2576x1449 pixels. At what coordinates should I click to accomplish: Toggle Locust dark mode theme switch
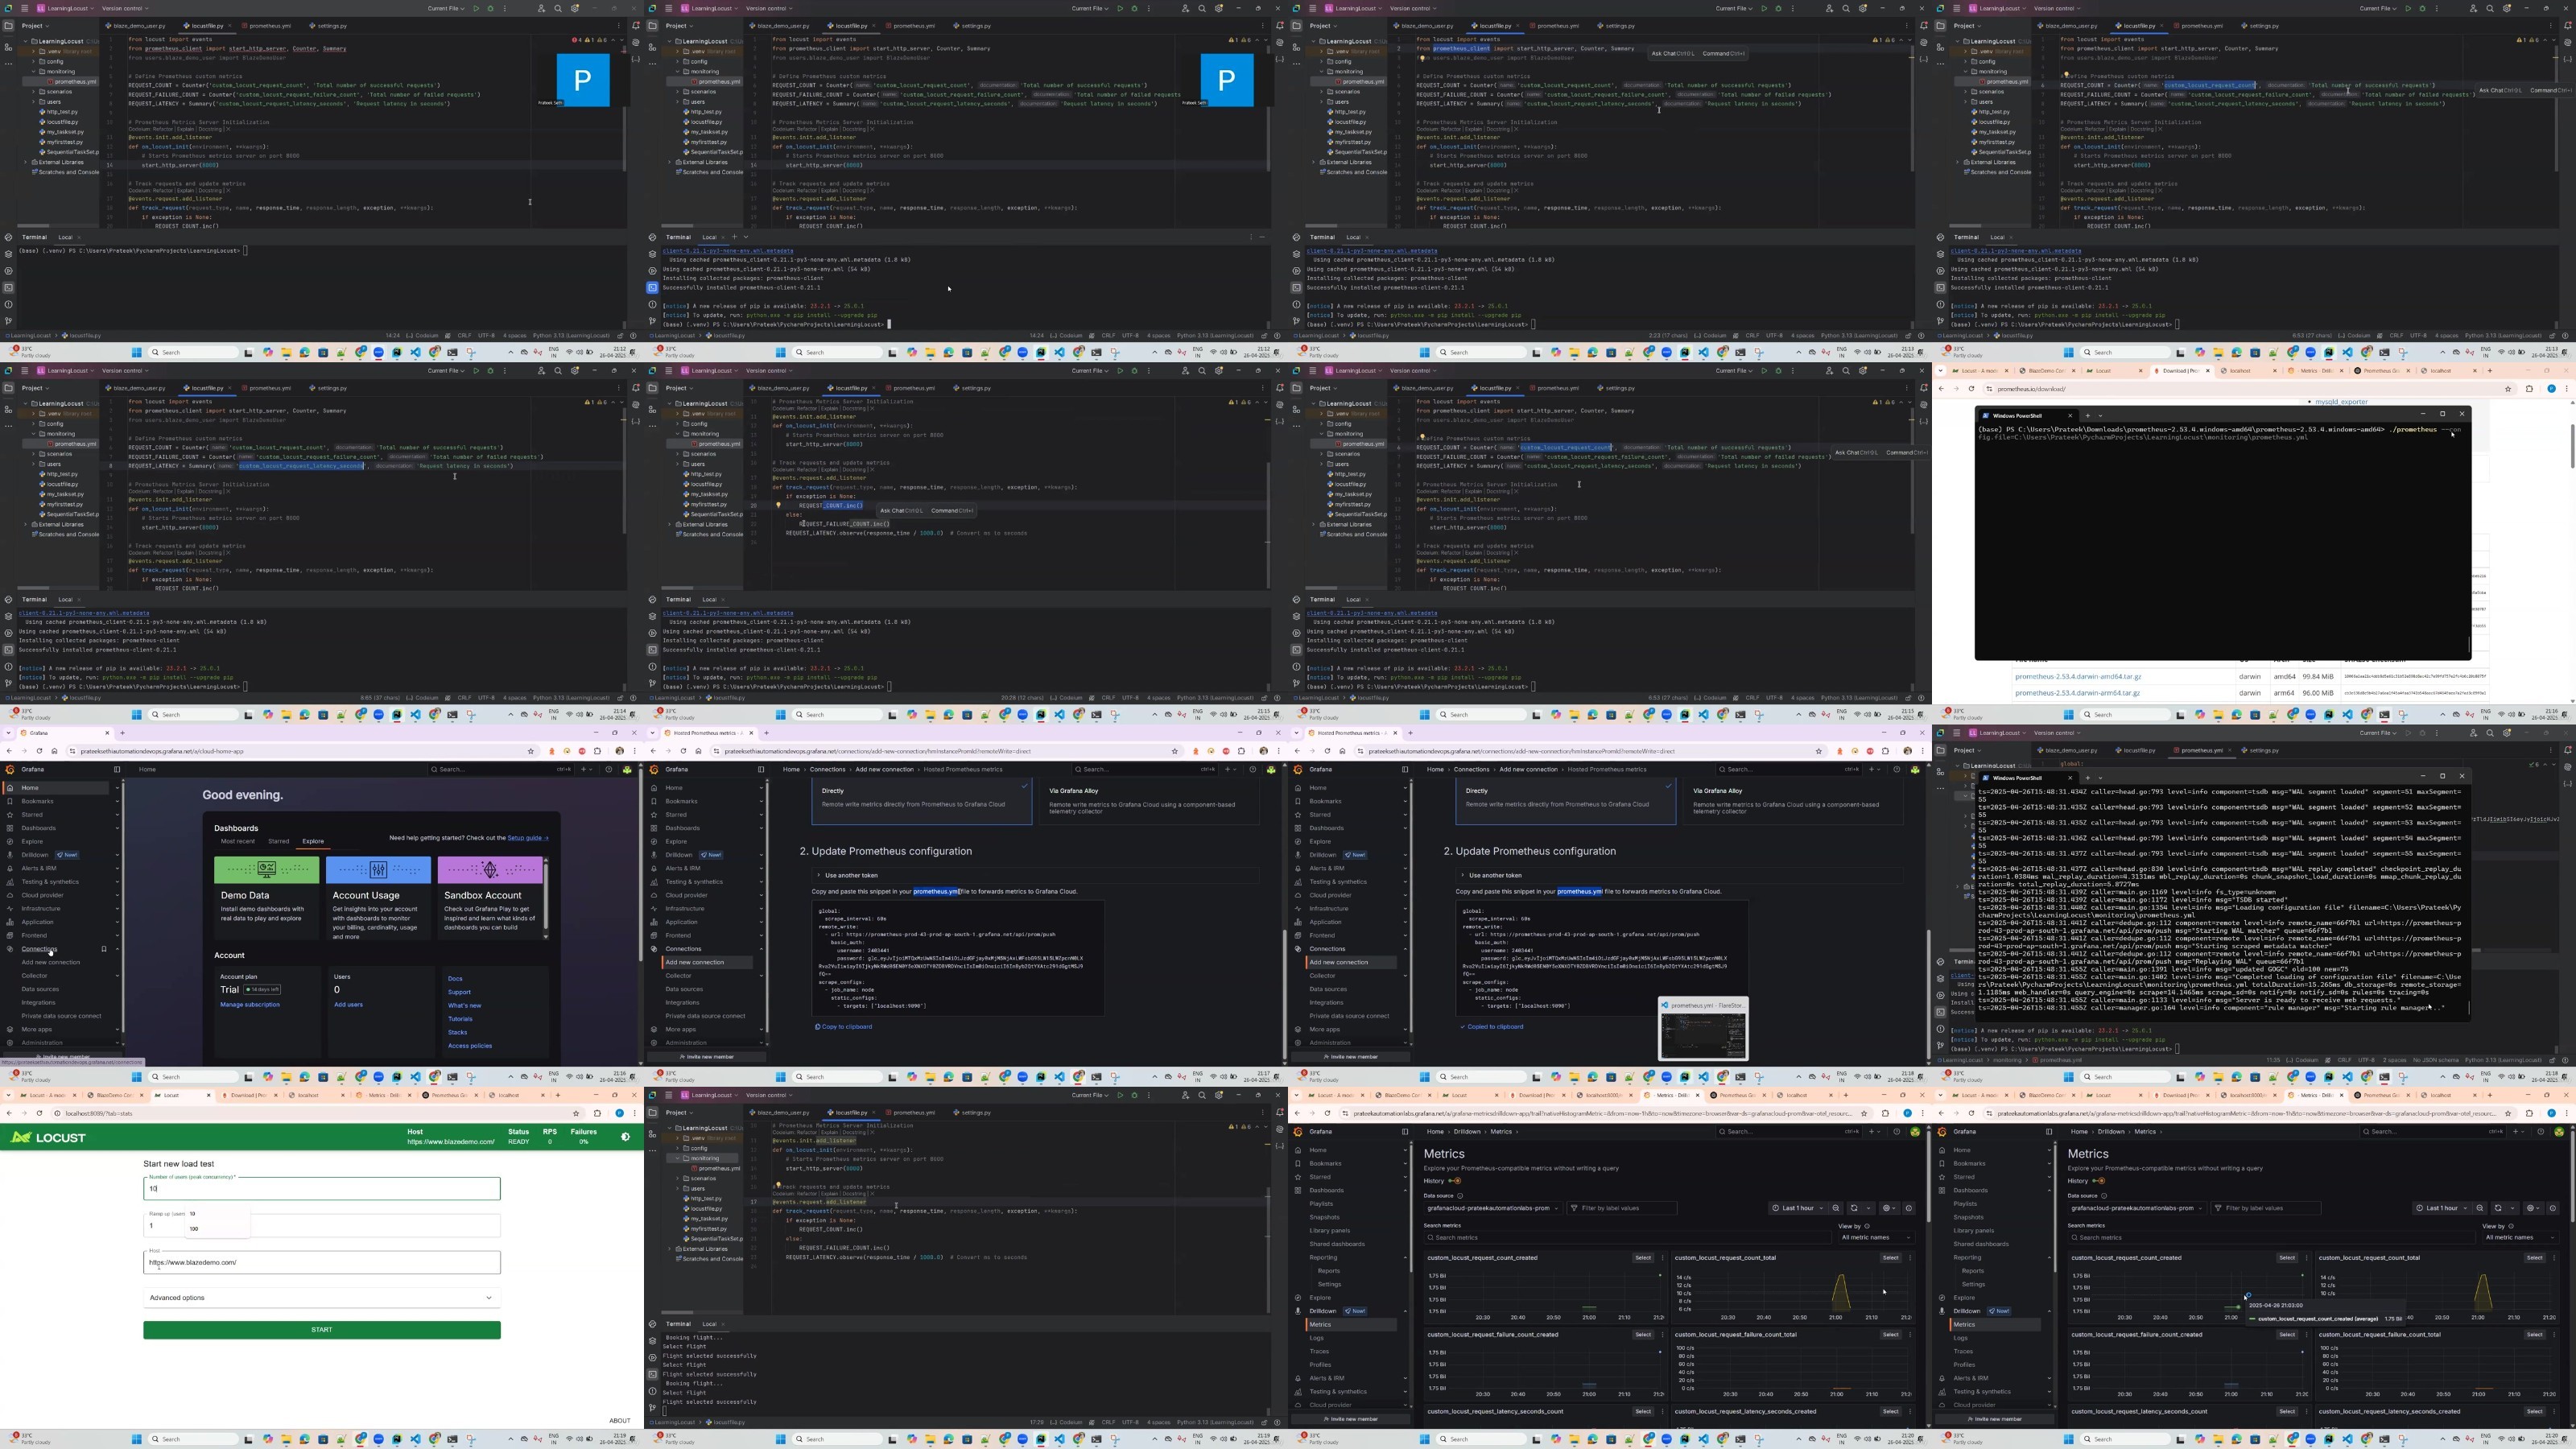pyautogui.click(x=625, y=1137)
